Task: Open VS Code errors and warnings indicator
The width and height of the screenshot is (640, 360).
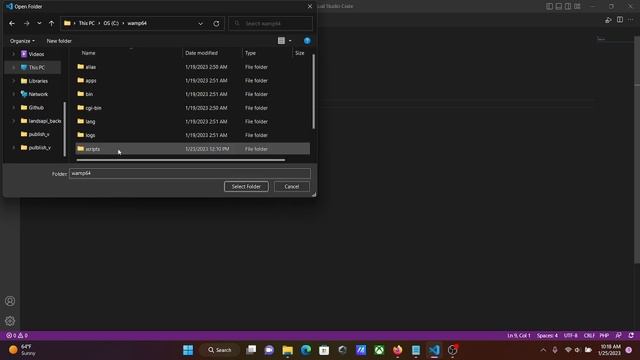Action: tap(17, 336)
